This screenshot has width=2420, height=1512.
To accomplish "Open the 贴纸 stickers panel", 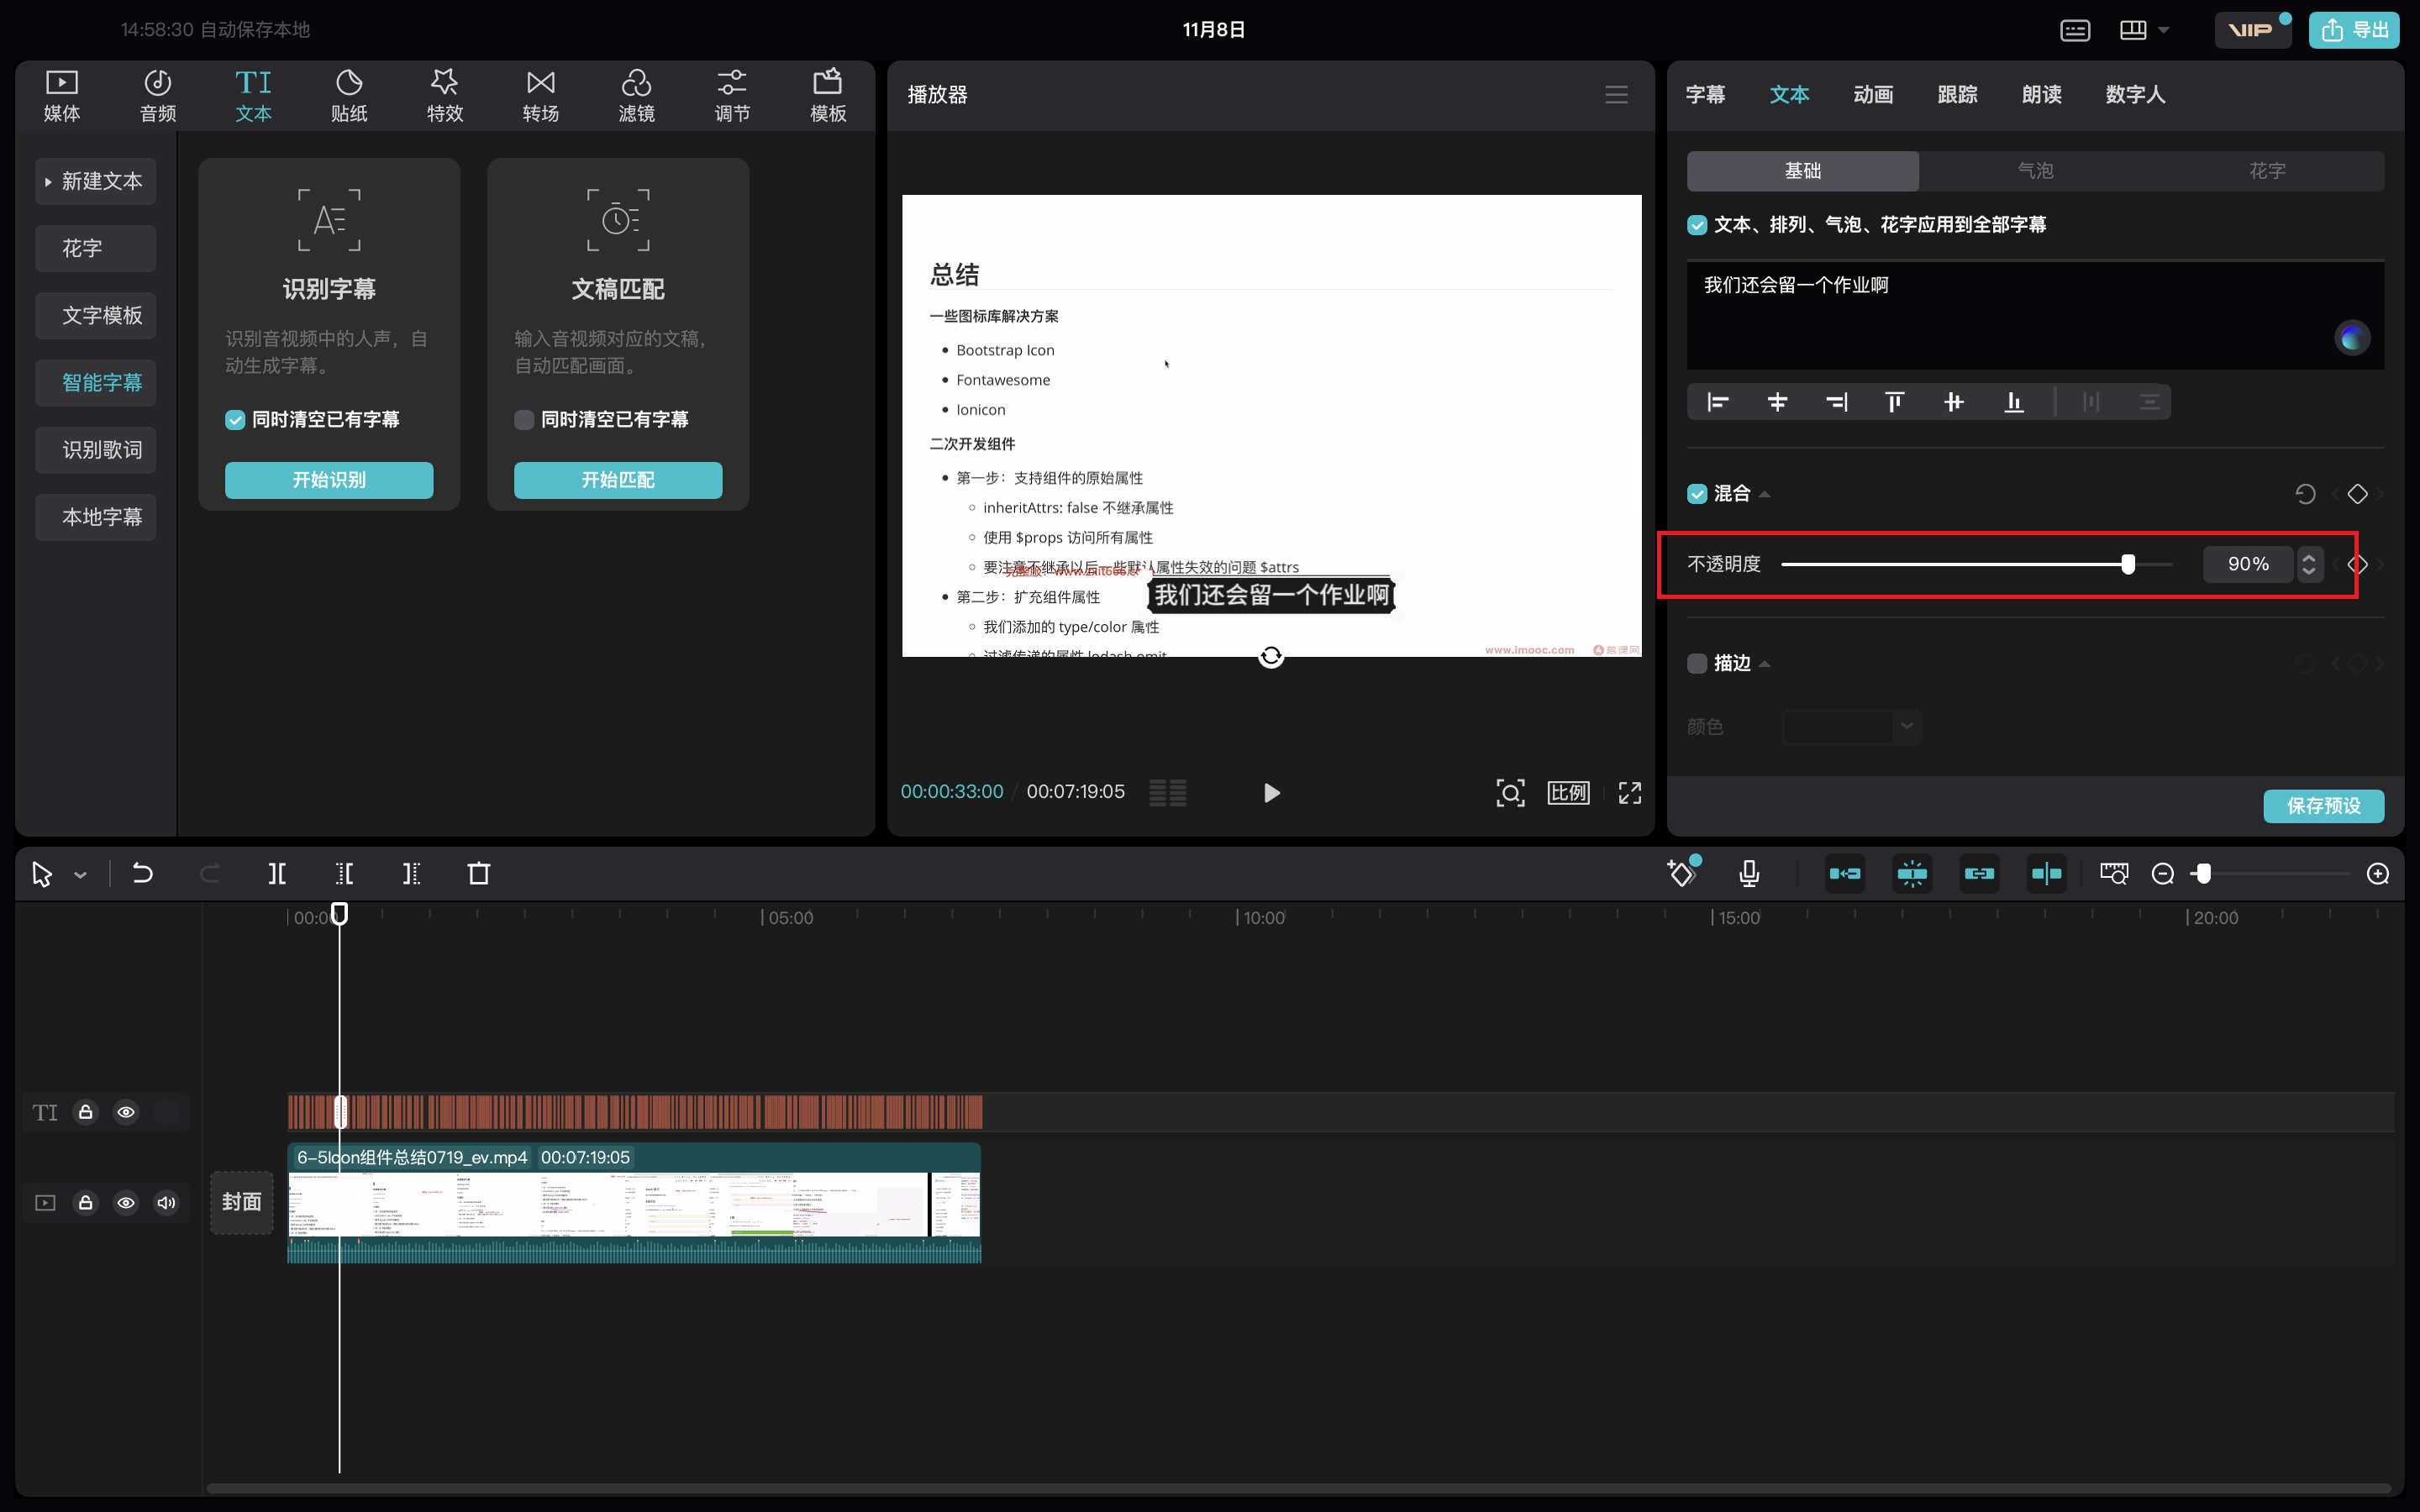I will click(x=349, y=95).
